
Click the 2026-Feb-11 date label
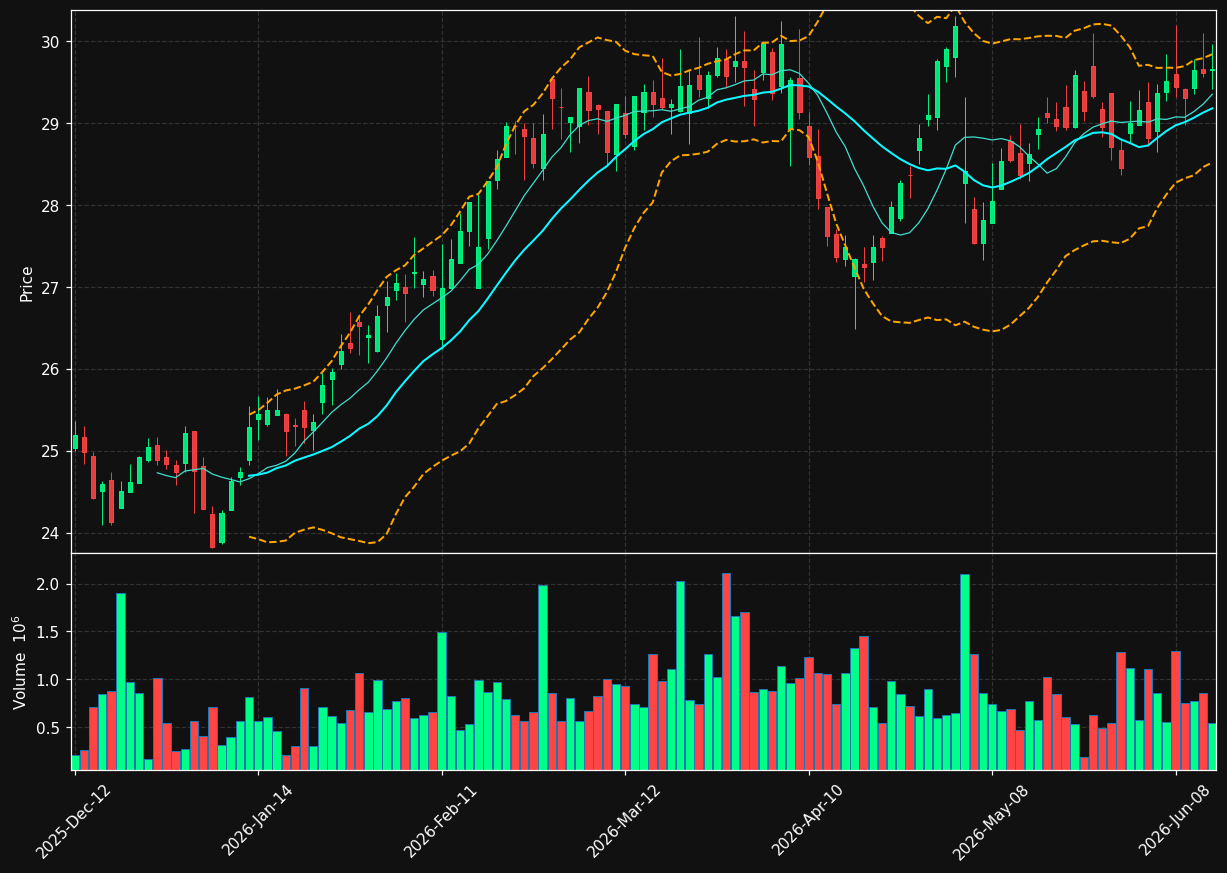[x=440, y=821]
